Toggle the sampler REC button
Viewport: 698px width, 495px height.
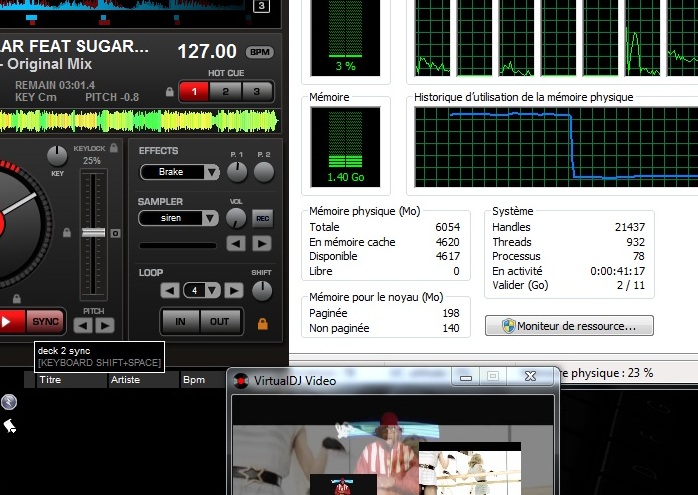263,218
